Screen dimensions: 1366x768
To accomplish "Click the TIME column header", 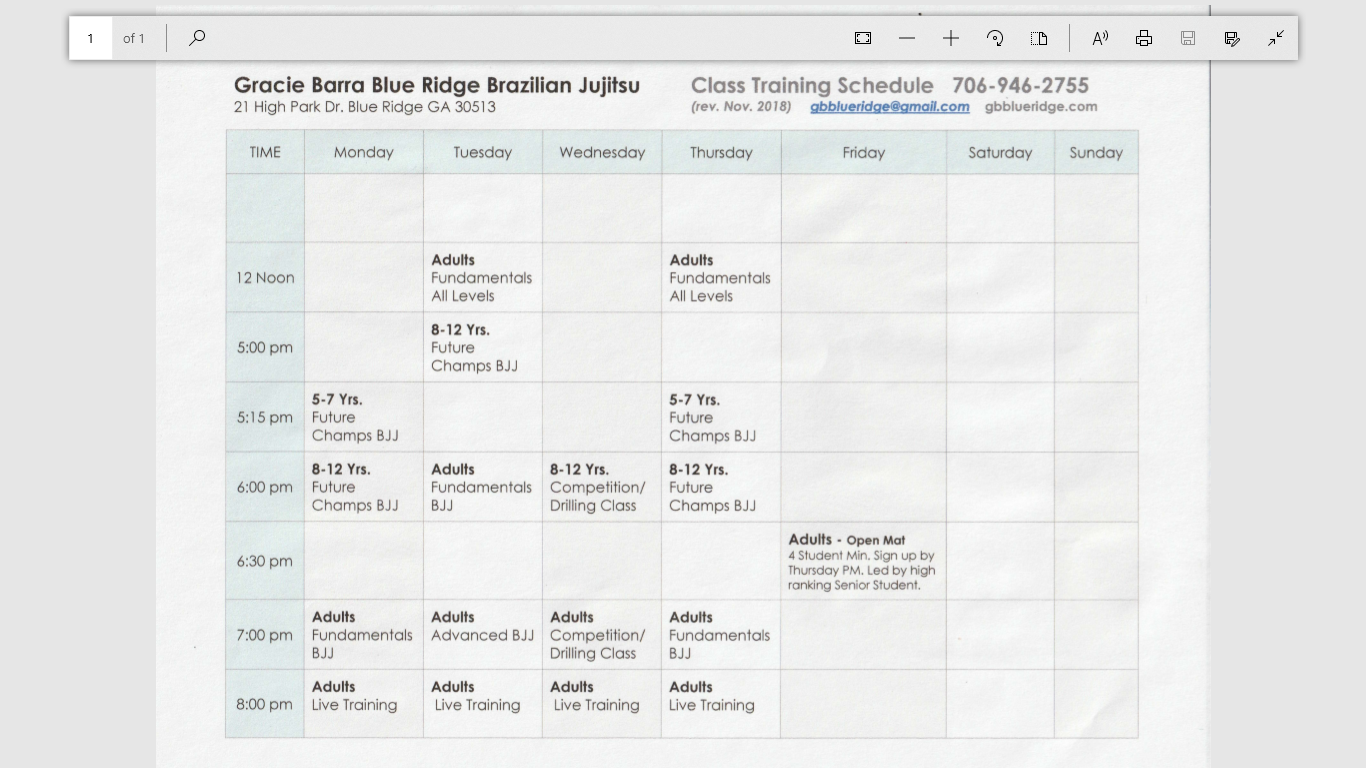I will [265, 152].
